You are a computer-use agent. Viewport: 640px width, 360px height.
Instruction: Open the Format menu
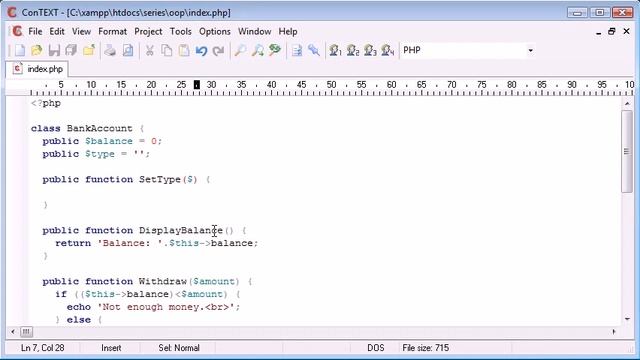pos(112,31)
